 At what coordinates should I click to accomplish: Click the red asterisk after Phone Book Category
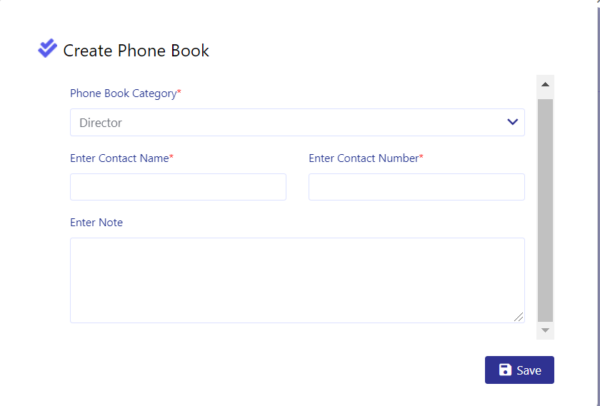click(179, 91)
